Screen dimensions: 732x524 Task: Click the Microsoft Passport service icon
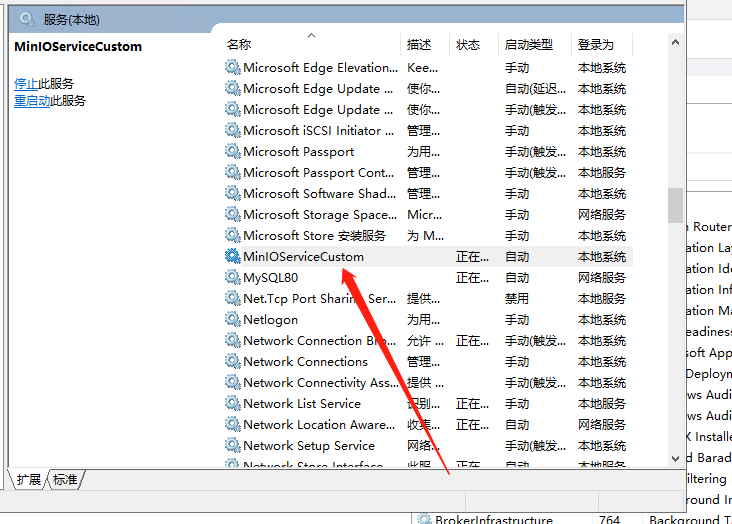[233, 152]
